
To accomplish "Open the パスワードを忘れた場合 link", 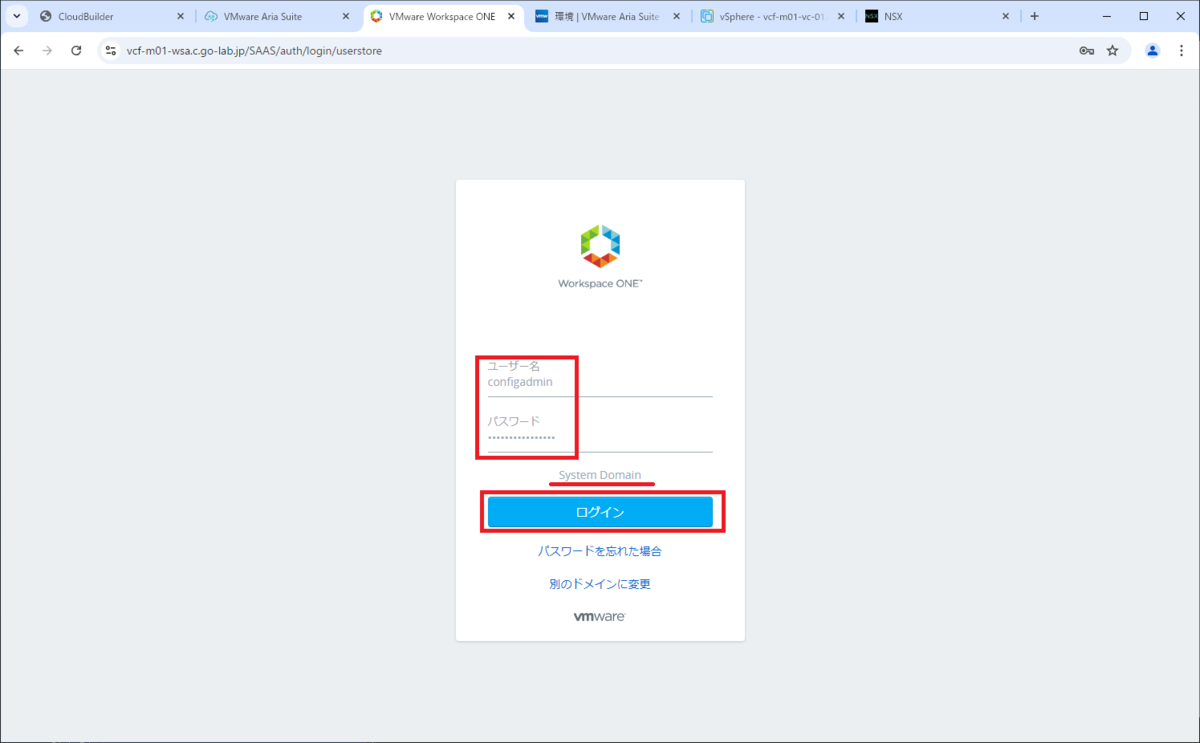I will pos(600,551).
